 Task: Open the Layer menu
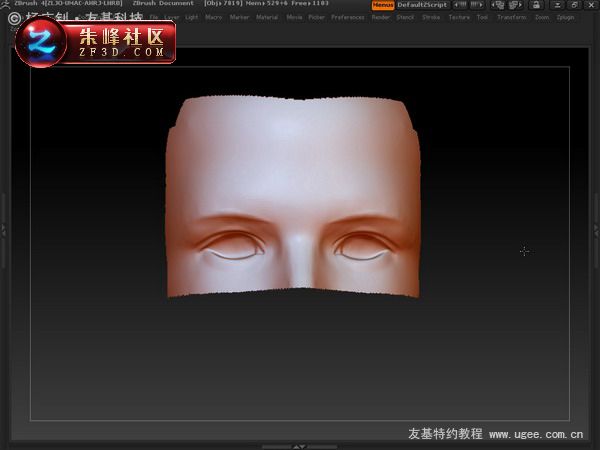[x=172, y=17]
